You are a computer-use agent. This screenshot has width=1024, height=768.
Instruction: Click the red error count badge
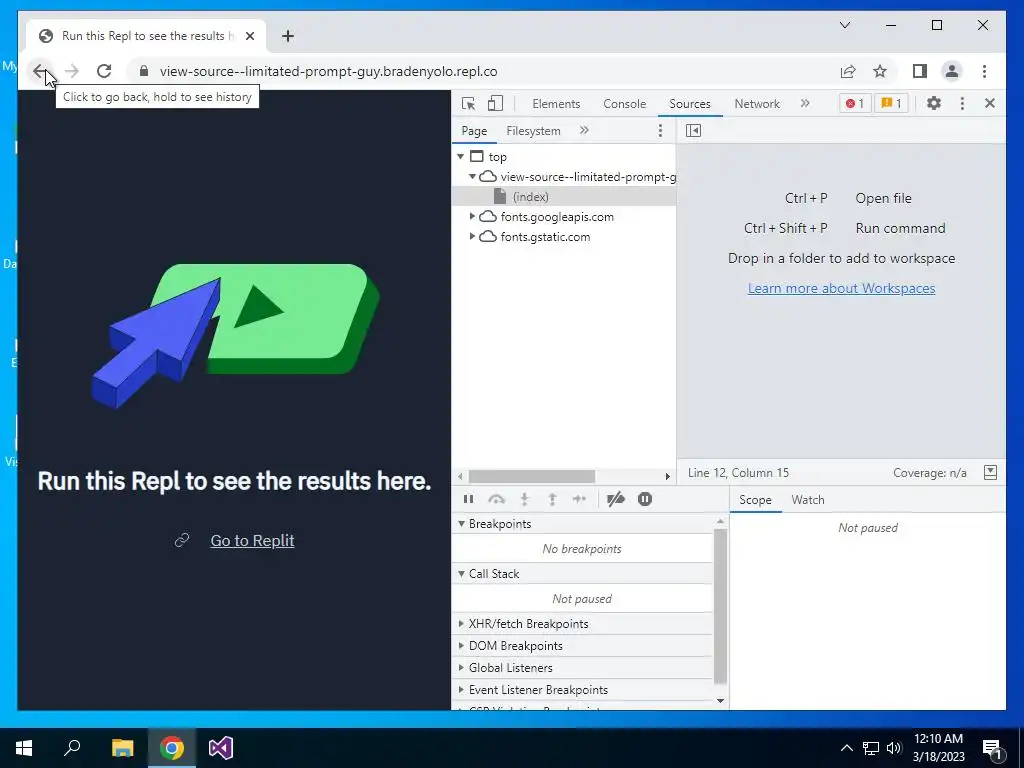tap(855, 103)
